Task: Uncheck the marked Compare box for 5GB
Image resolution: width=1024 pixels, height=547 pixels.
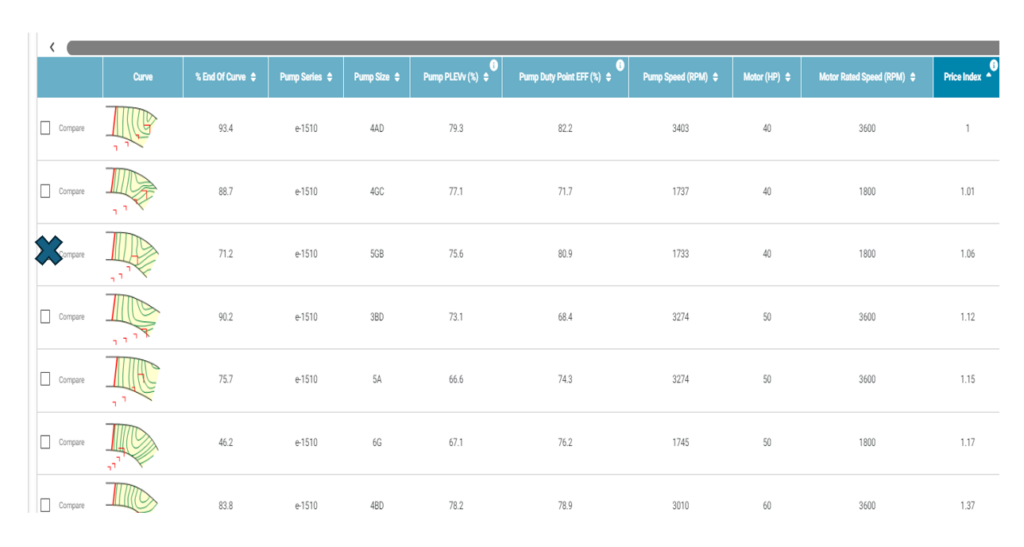Action: [47, 253]
